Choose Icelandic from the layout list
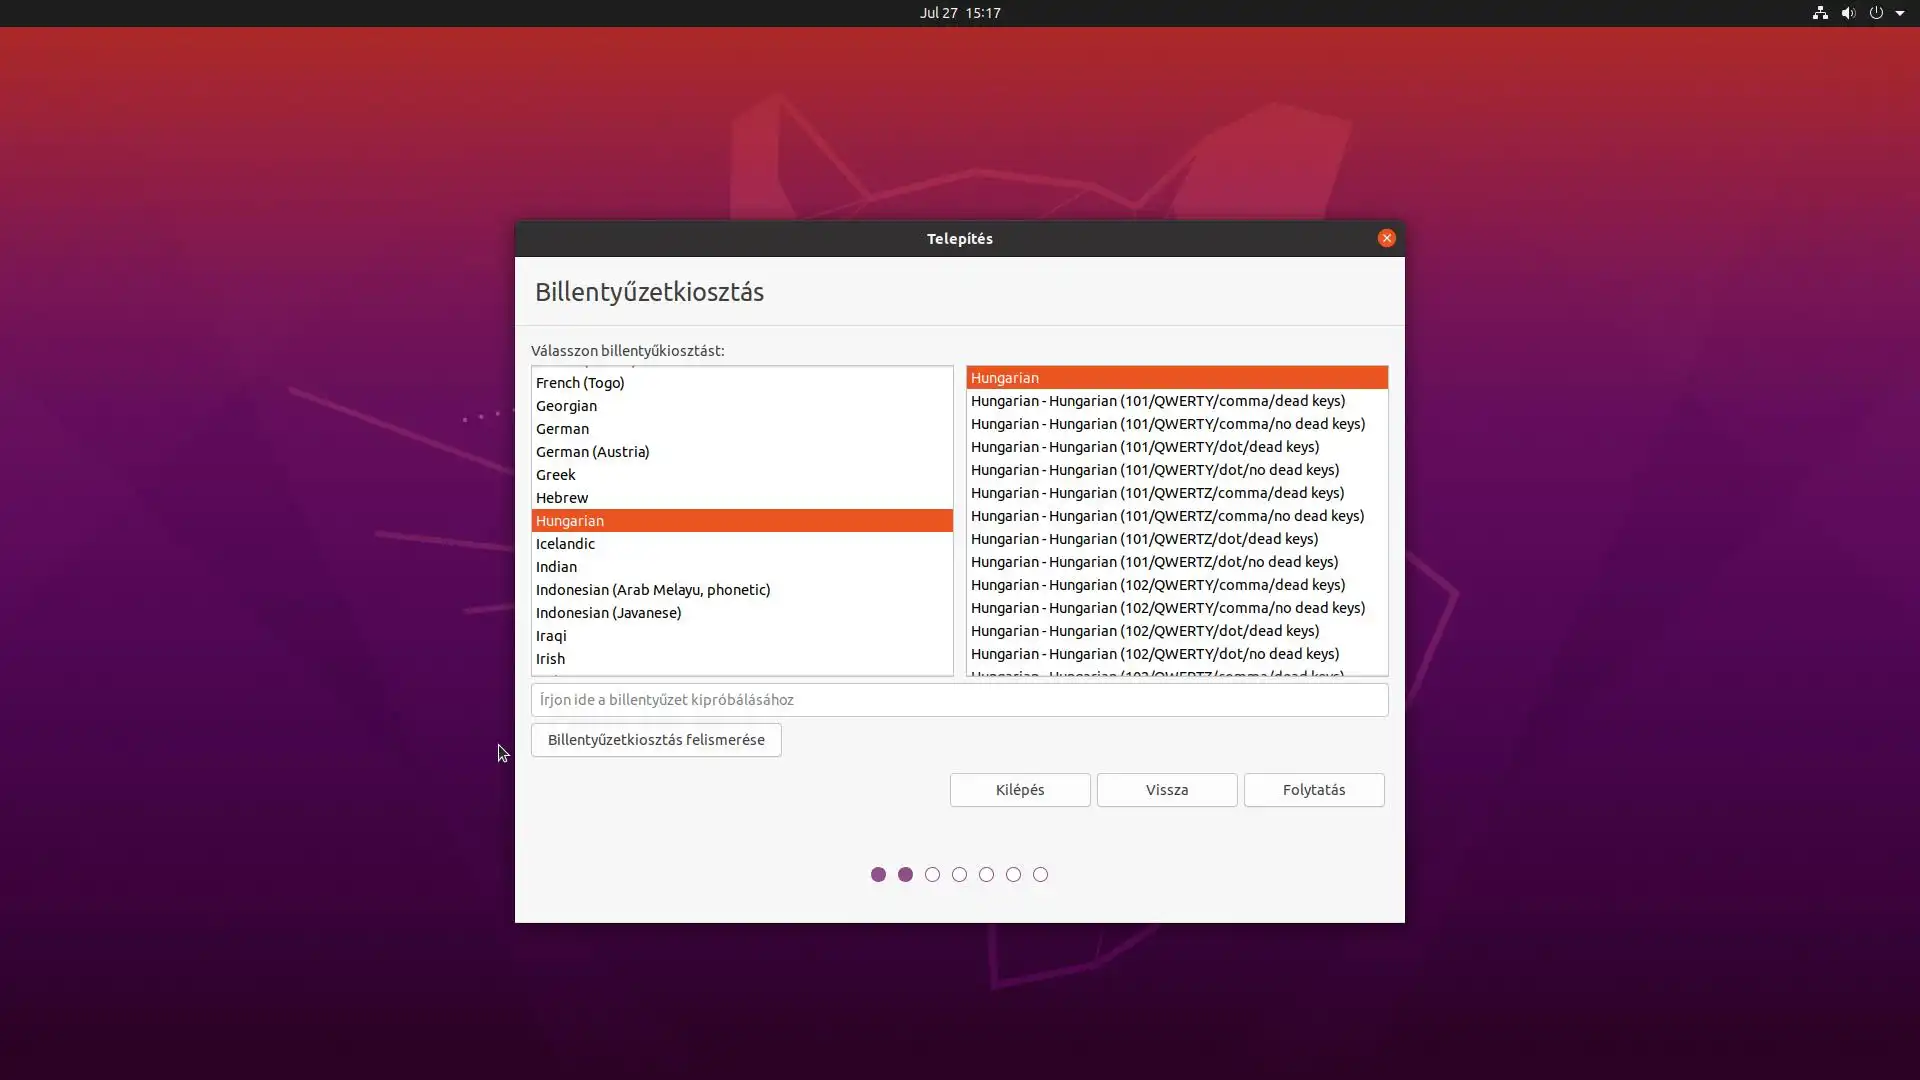This screenshot has height=1080, width=1920. [x=565, y=544]
